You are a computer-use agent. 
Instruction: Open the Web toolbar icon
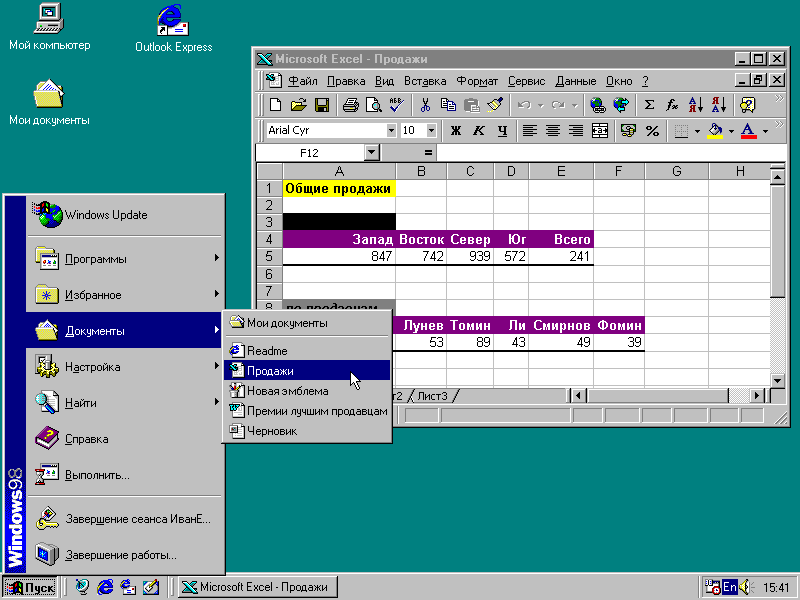tap(620, 105)
